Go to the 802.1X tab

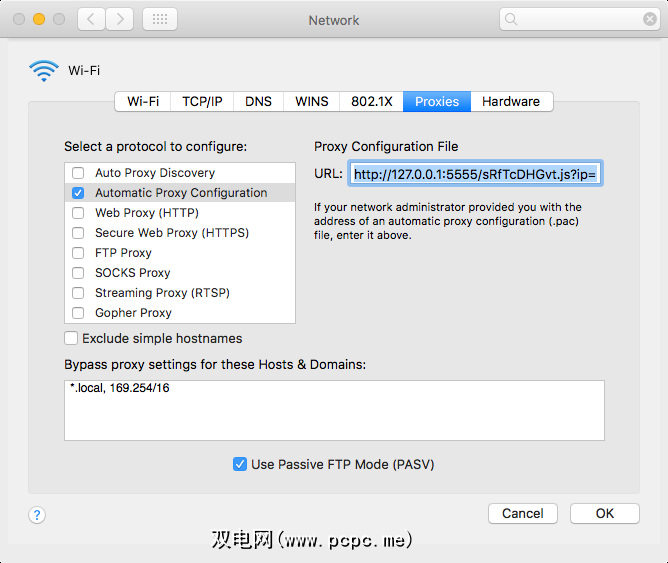coord(371,101)
